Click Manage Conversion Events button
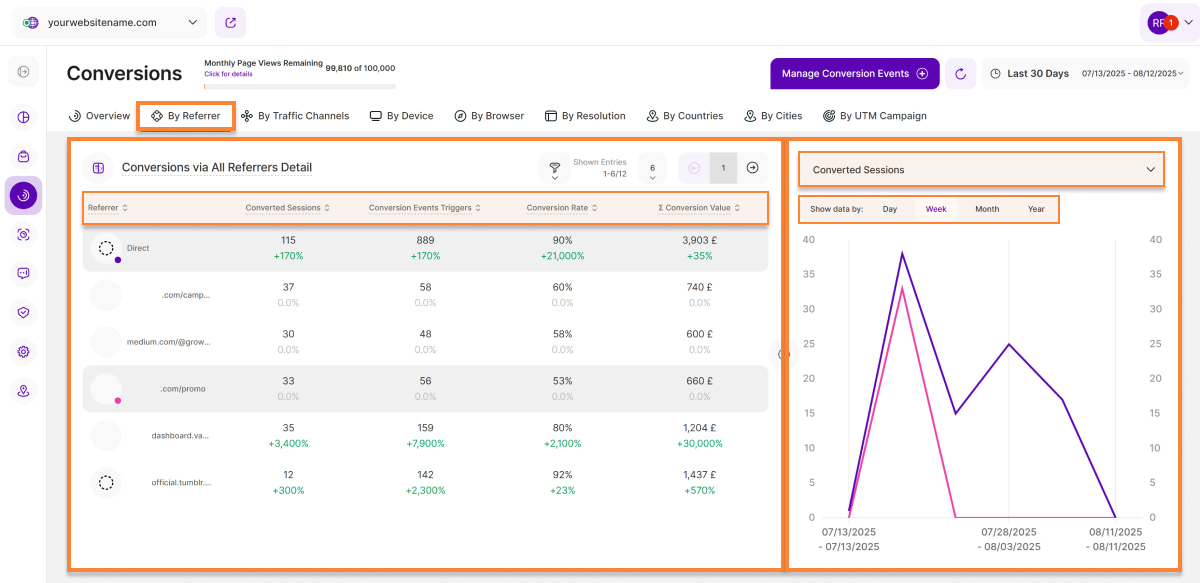1200x583 pixels. click(x=854, y=73)
